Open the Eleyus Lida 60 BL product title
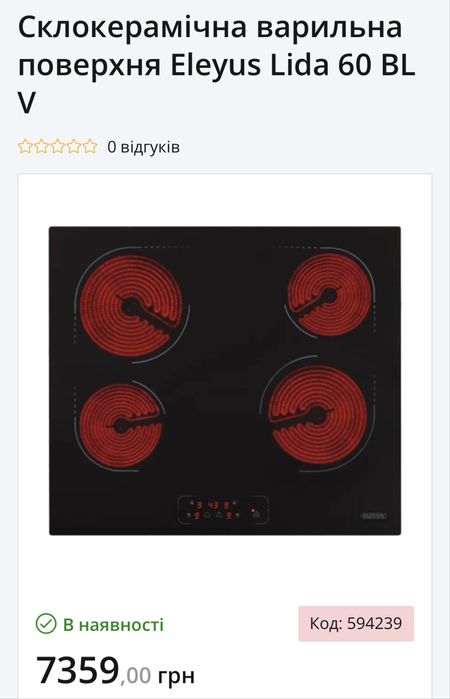 (217, 65)
